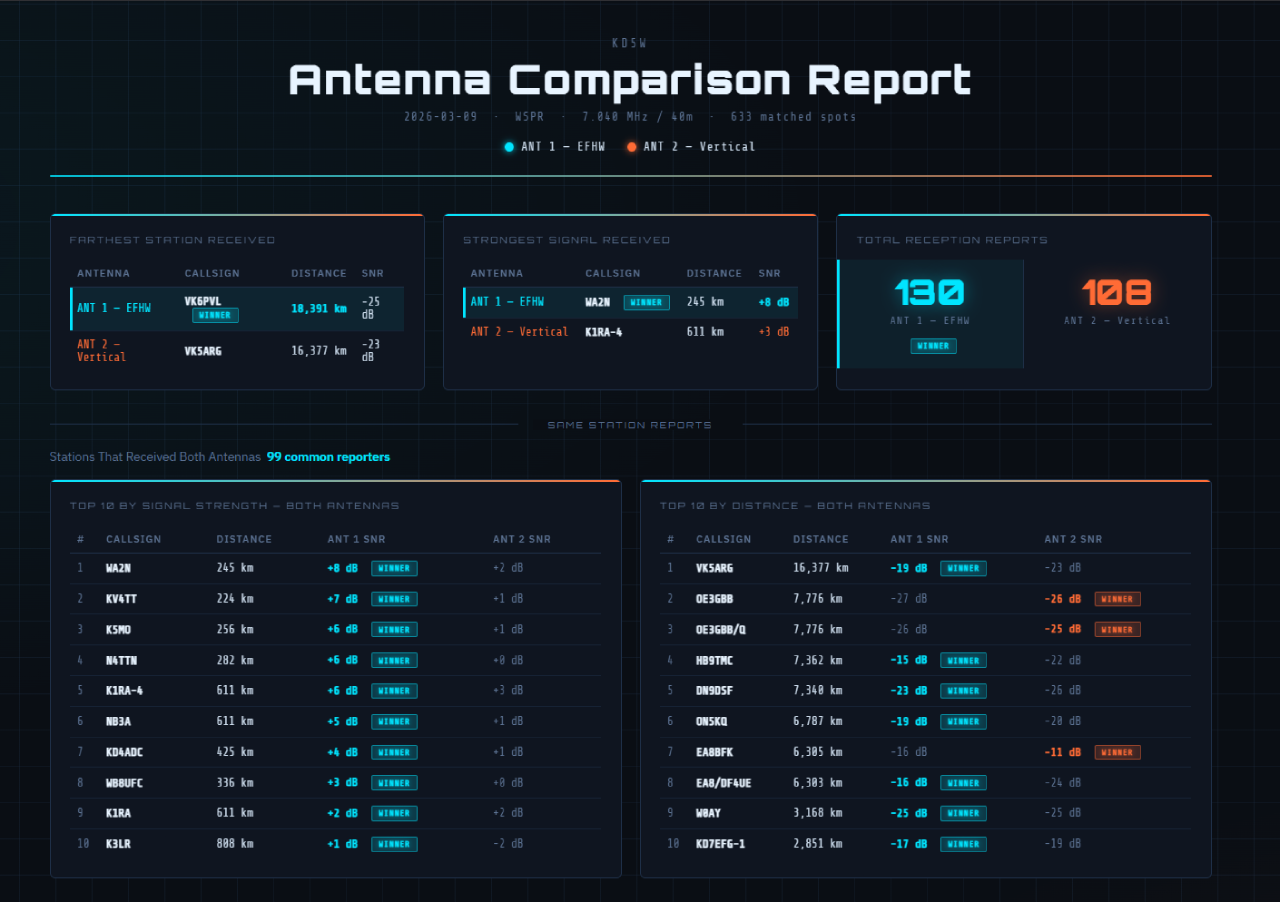This screenshot has height=902, width=1280.
Task: Click Distance column header in Top 10 by Distance
Action: 820,539
